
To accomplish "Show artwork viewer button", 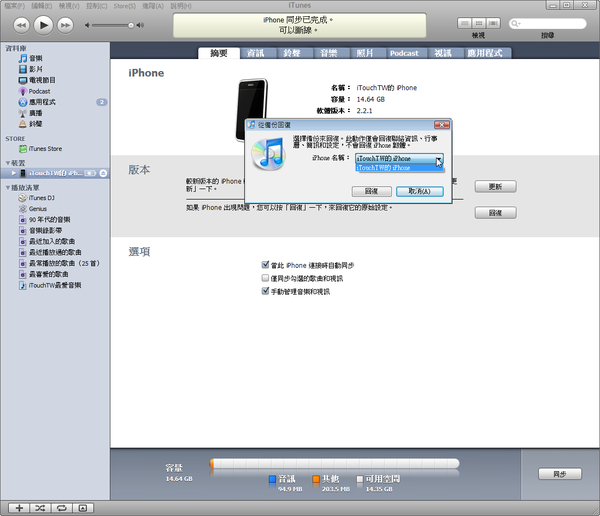I will tap(83, 508).
